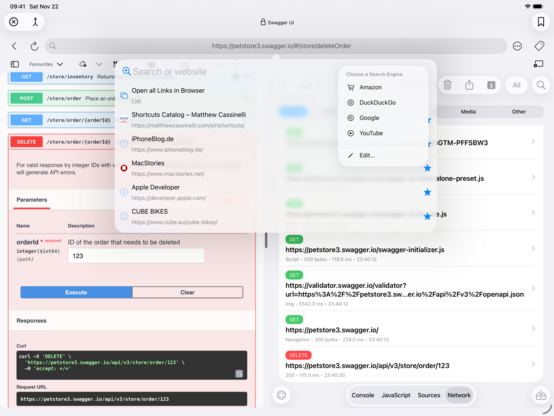Click the blue search engine magnifier icon

126,71
